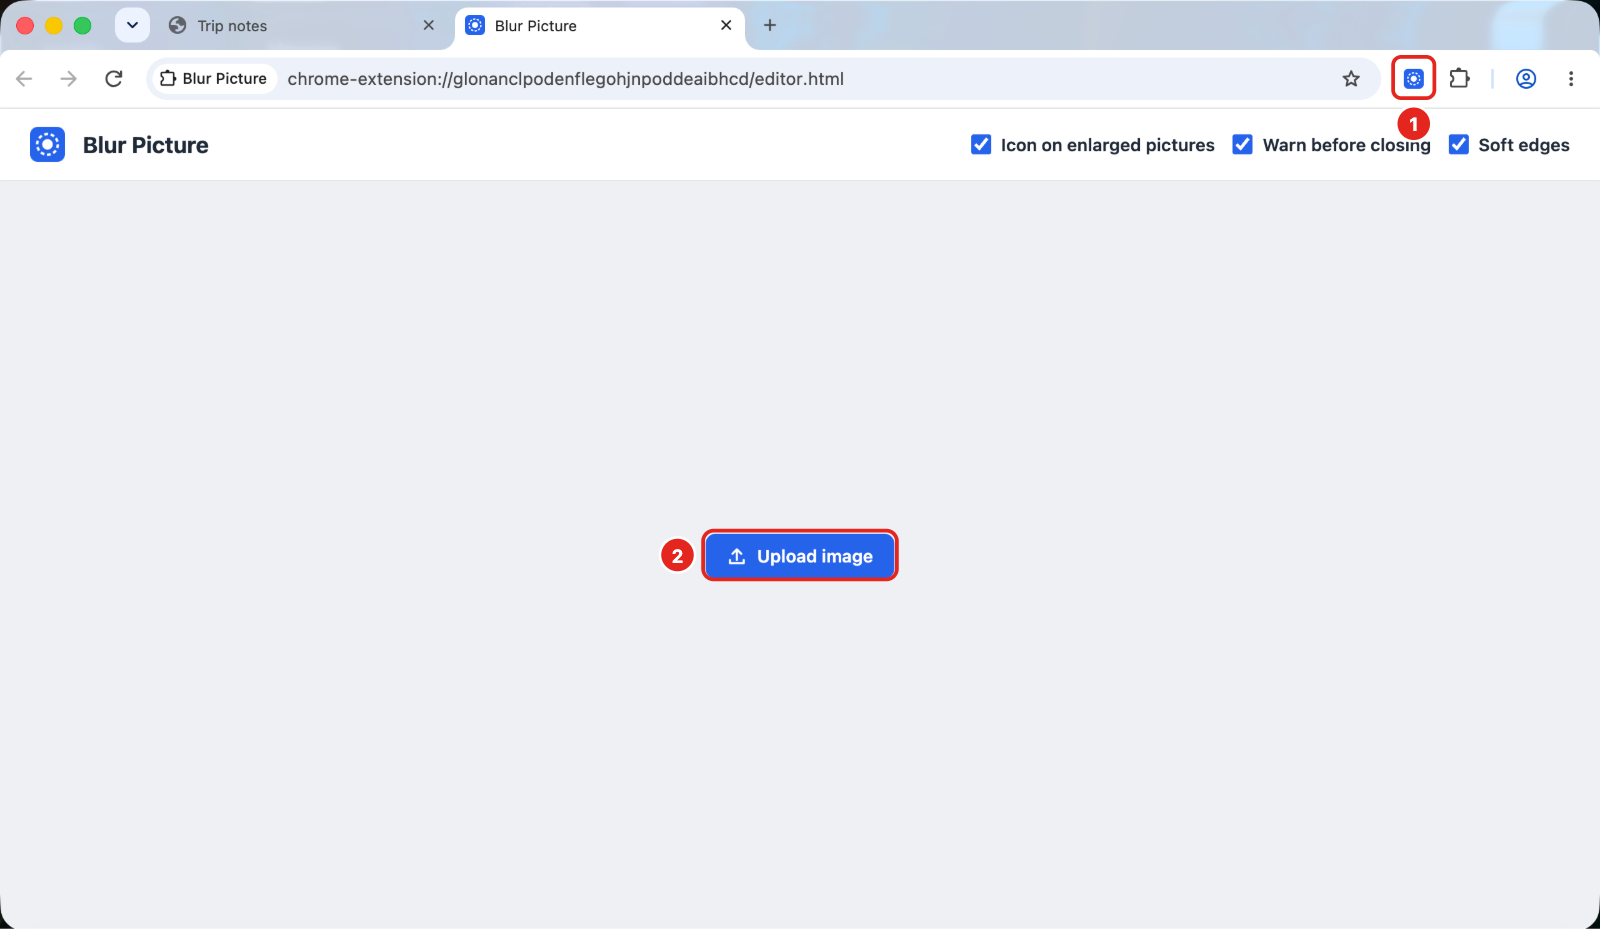Focus the address bar URL text

[566, 79]
